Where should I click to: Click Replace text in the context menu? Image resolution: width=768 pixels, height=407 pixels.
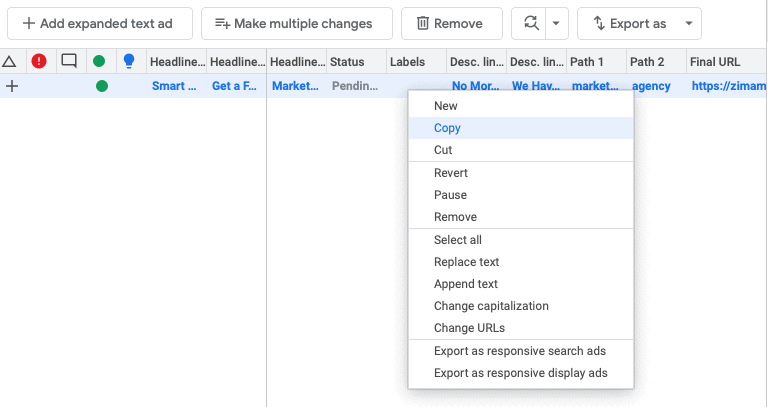tap(466, 262)
